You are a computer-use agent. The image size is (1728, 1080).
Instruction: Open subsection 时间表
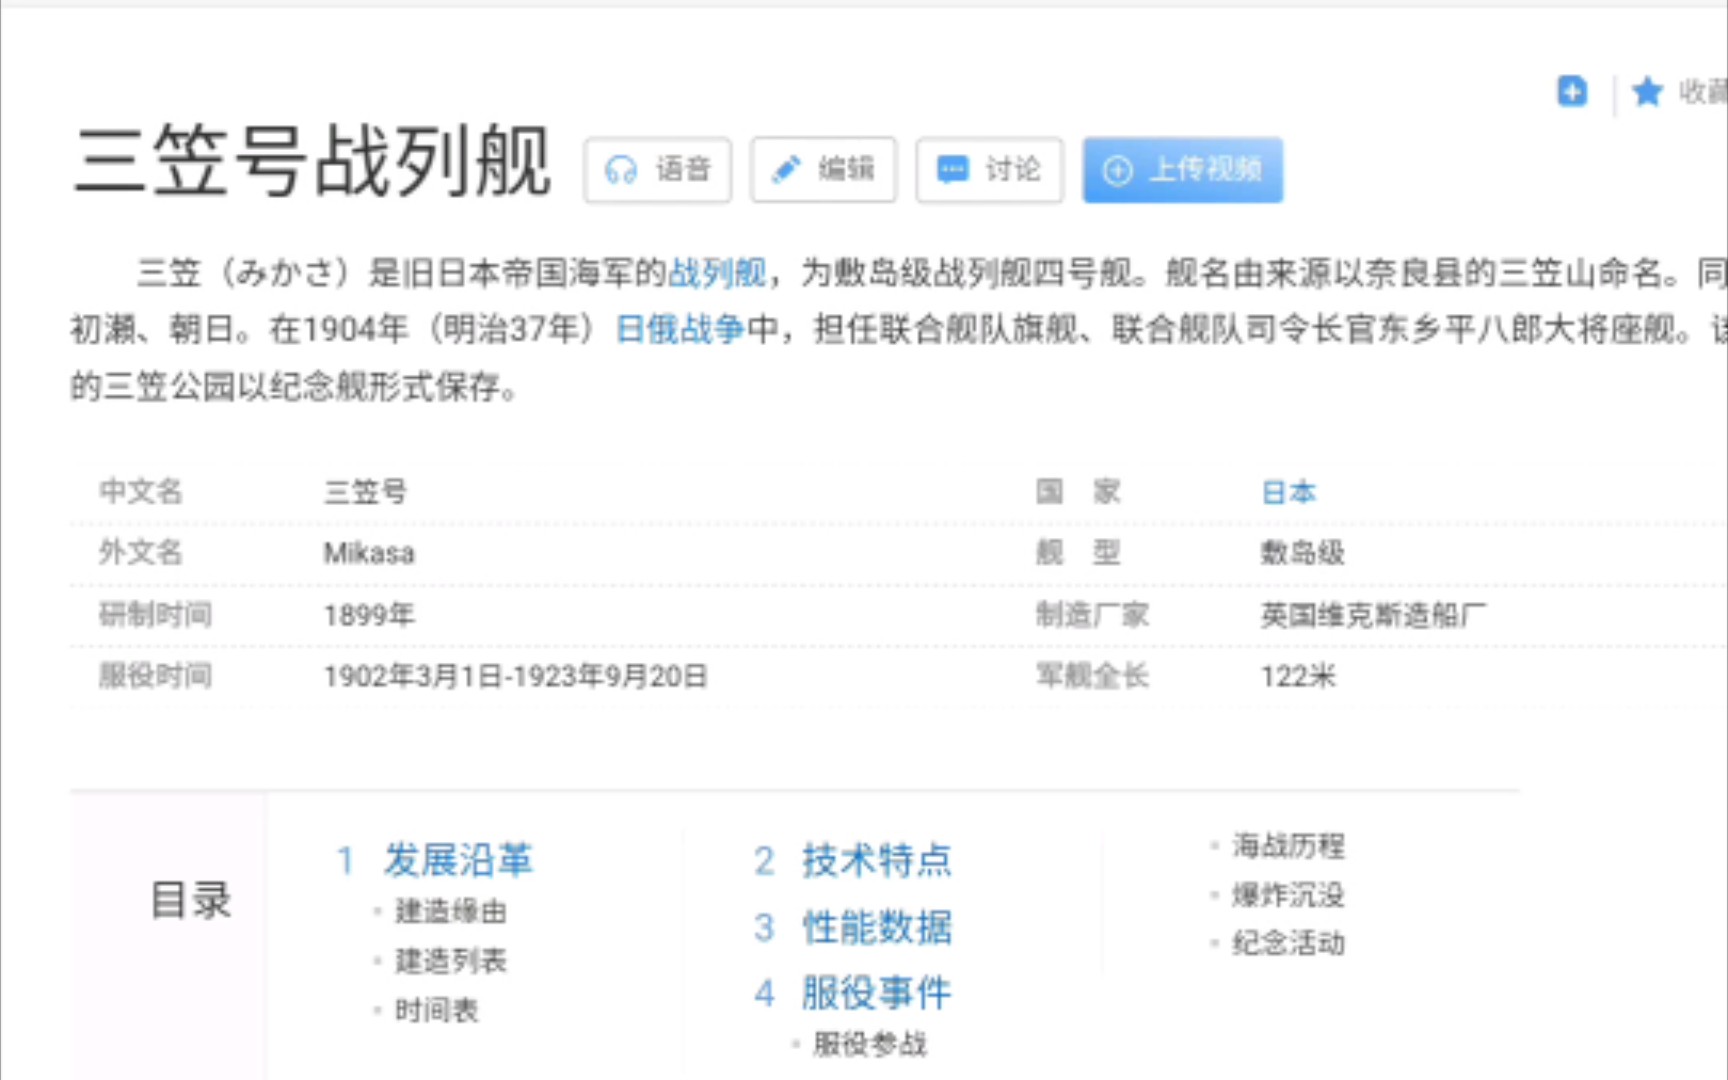coord(437,1010)
